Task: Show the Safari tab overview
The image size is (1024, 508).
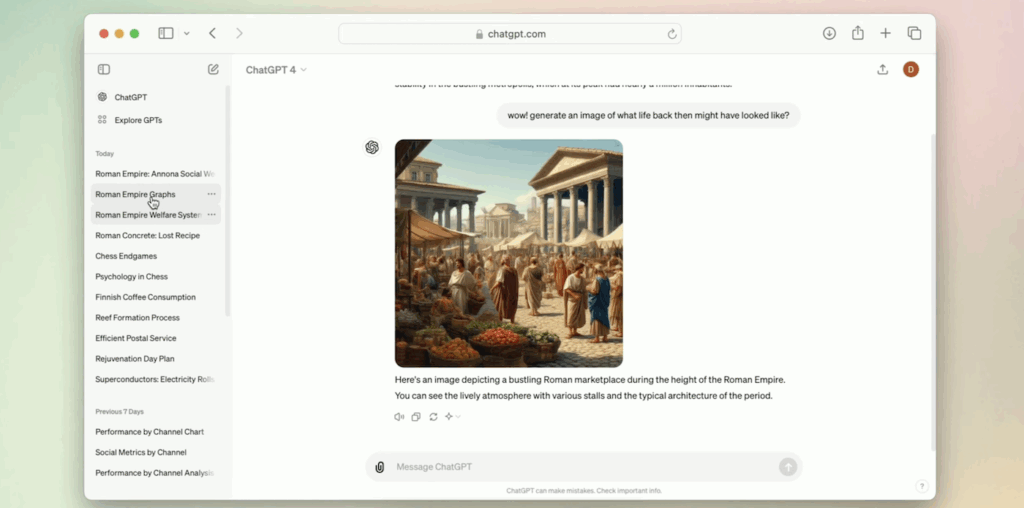Action: click(914, 33)
